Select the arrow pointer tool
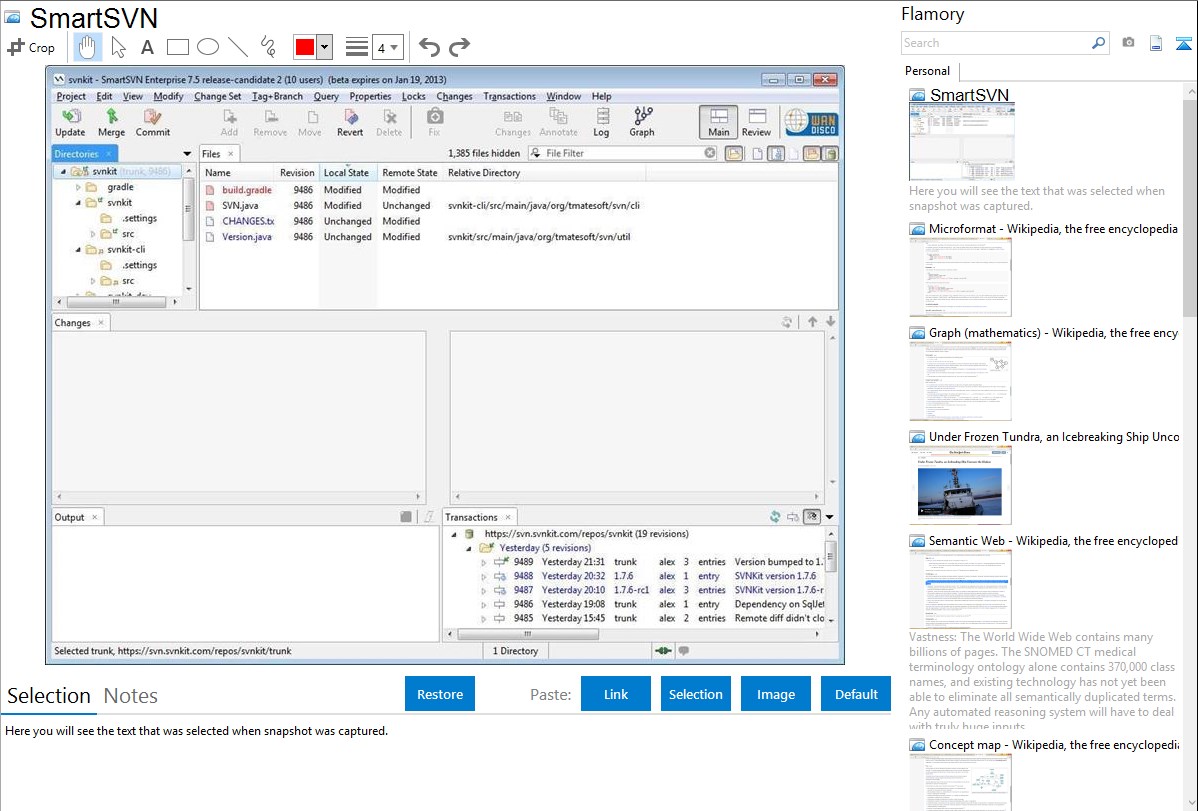The image size is (1198, 811). point(118,47)
